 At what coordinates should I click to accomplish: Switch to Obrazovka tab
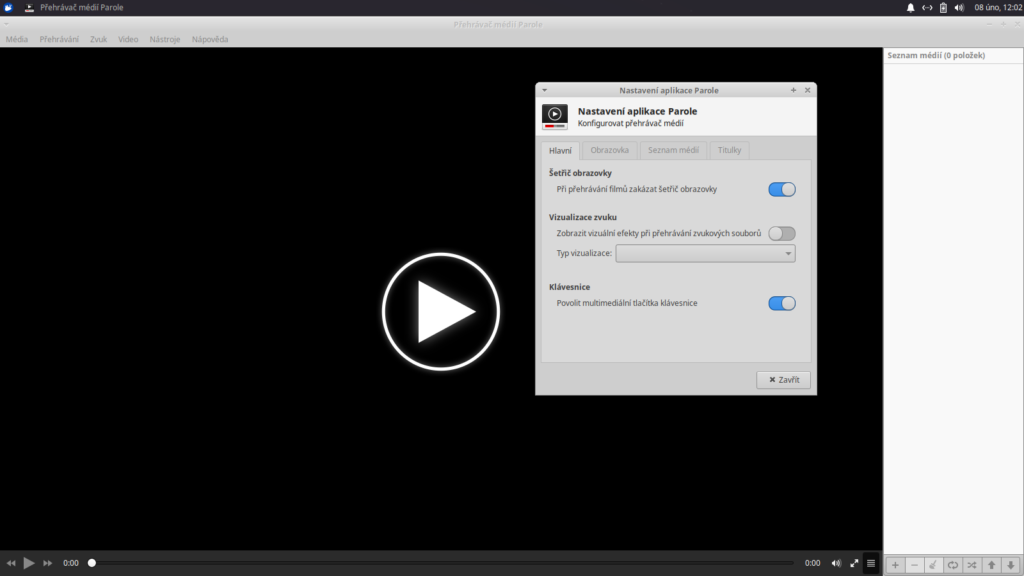(x=609, y=150)
